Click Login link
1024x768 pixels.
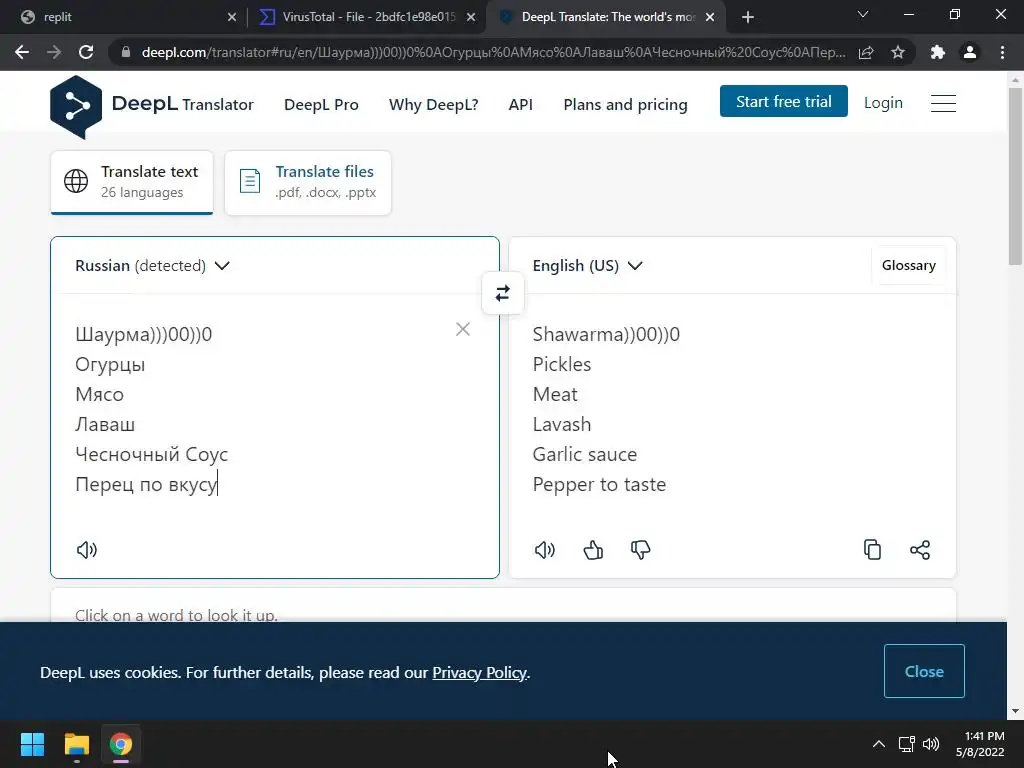point(883,103)
